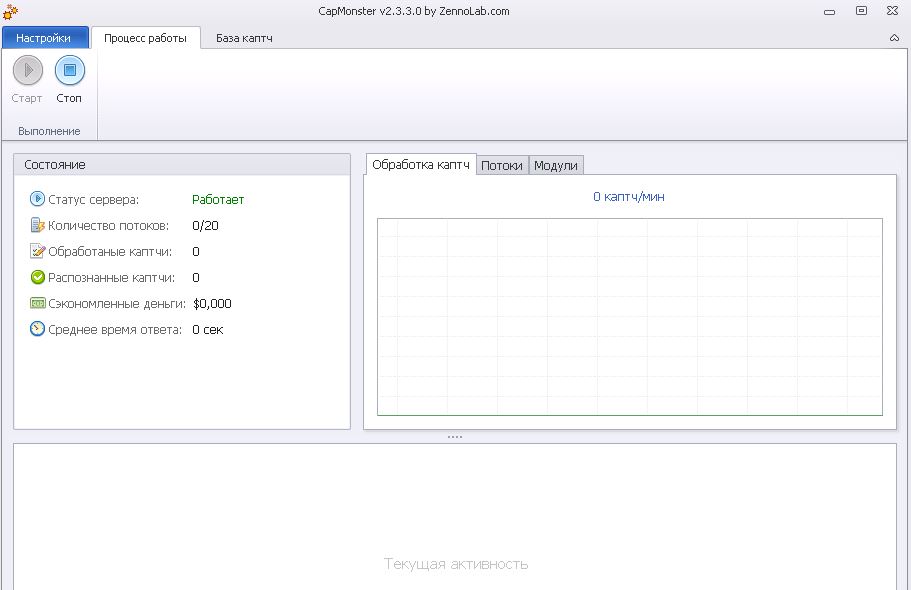Click the 0 сек response time value
Image resolution: width=911 pixels, height=590 pixels.
(x=207, y=330)
